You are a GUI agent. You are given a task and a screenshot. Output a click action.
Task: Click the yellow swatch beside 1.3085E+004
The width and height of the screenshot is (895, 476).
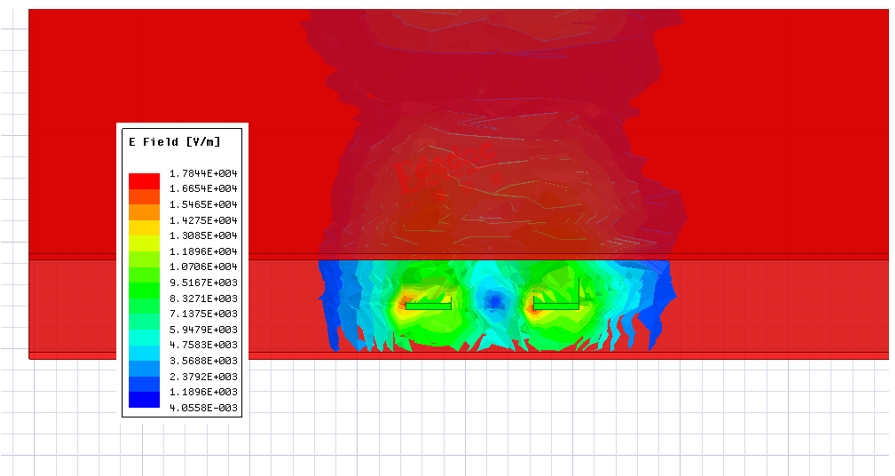(x=144, y=236)
